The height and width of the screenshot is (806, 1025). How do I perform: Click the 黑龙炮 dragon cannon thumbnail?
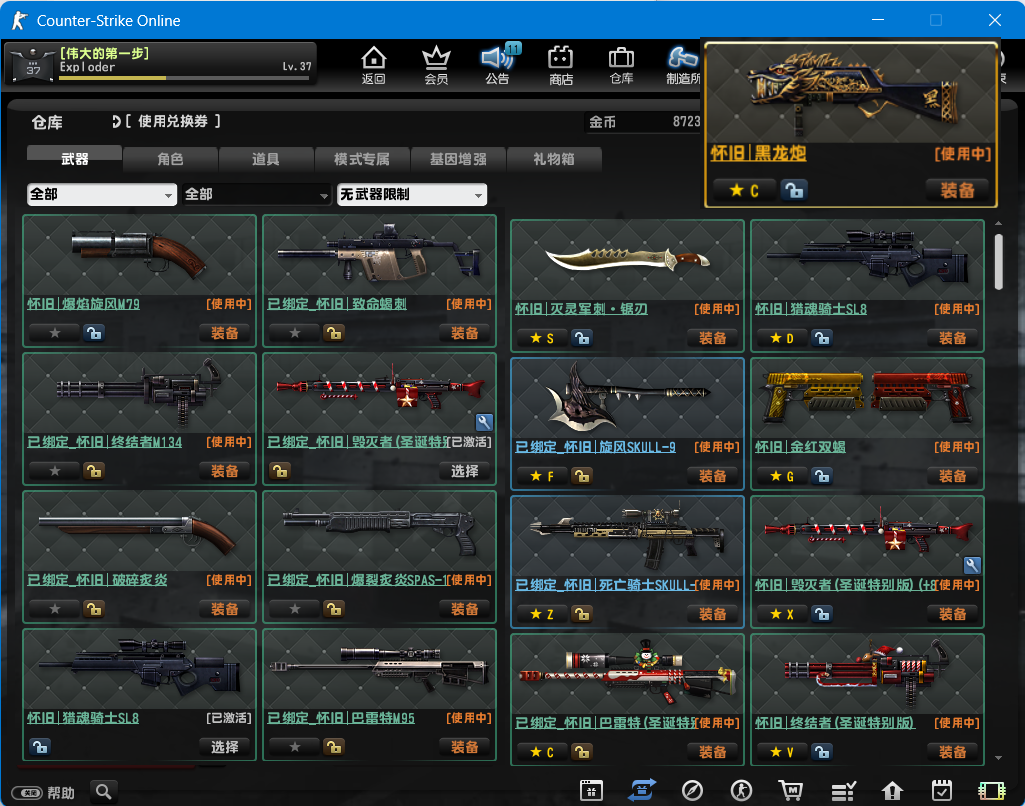851,93
